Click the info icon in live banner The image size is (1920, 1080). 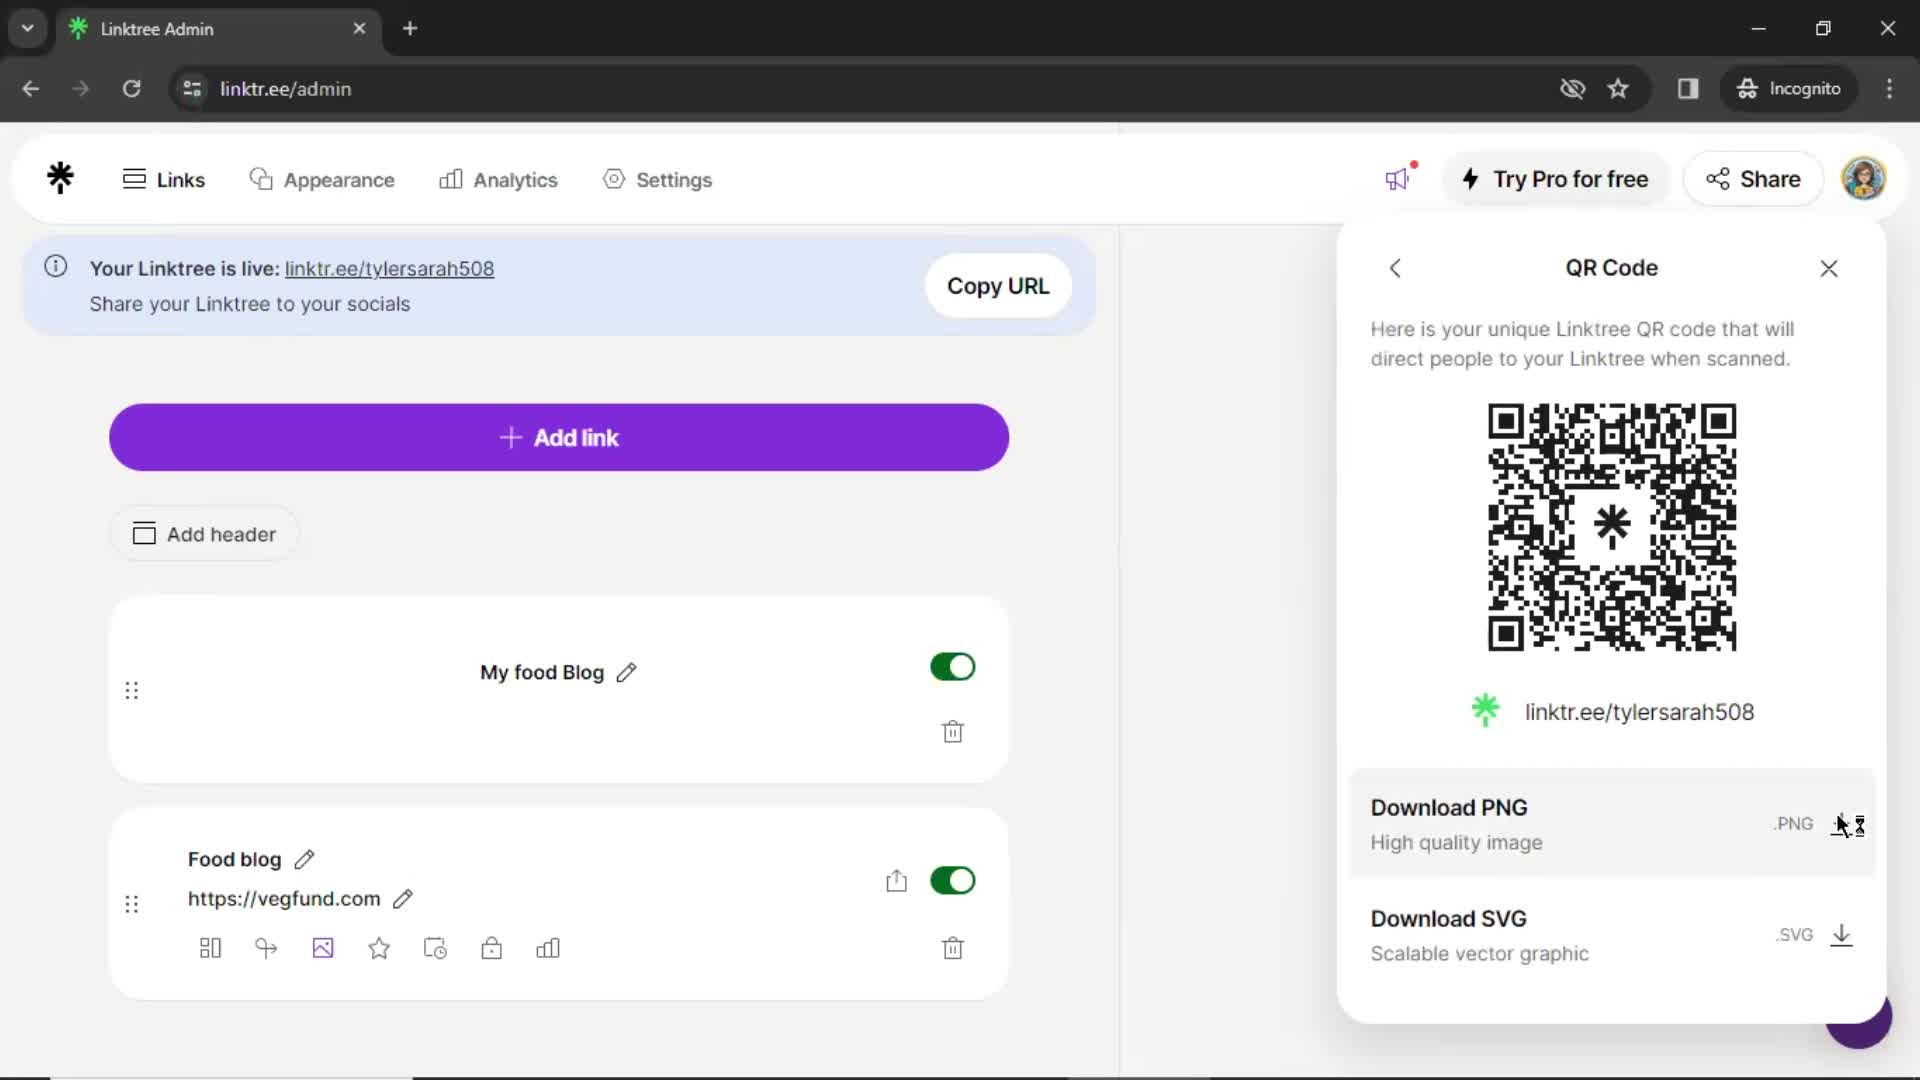tap(56, 266)
